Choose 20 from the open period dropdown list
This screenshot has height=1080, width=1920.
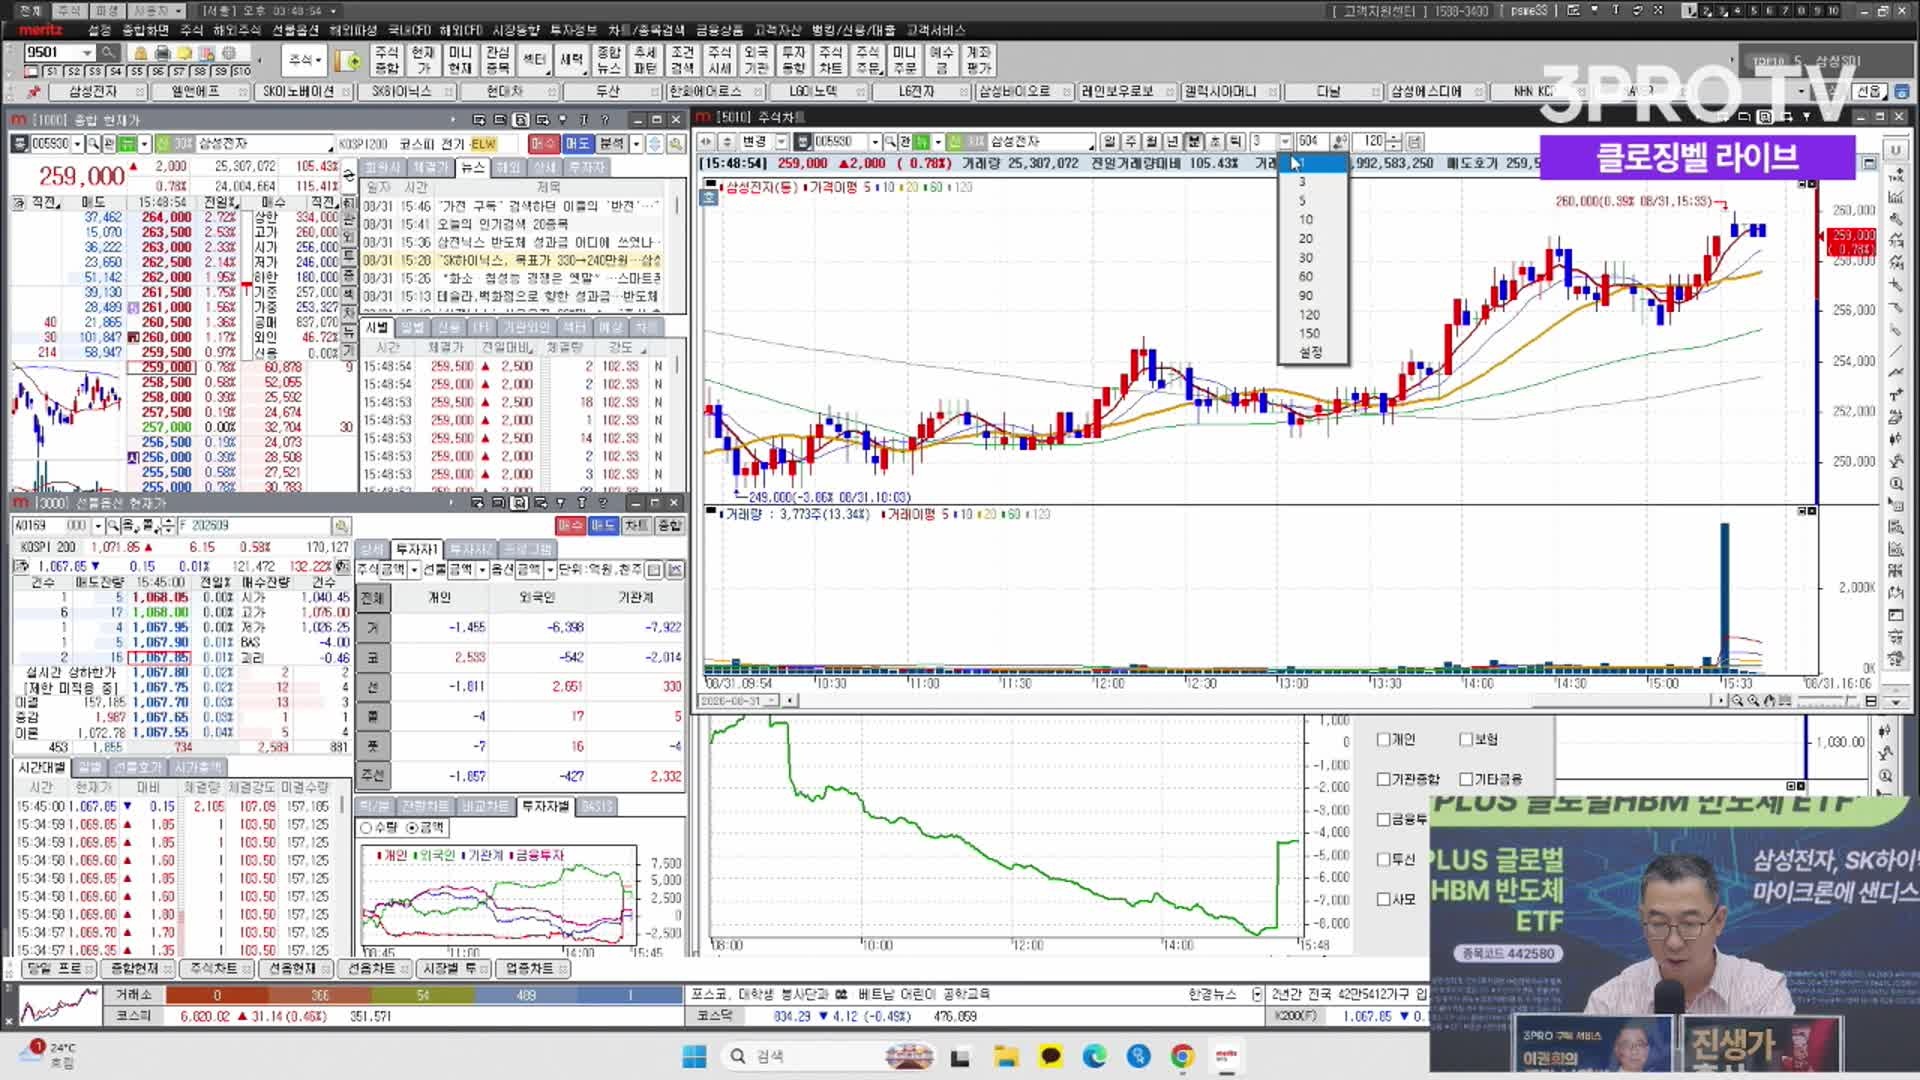tap(1306, 239)
